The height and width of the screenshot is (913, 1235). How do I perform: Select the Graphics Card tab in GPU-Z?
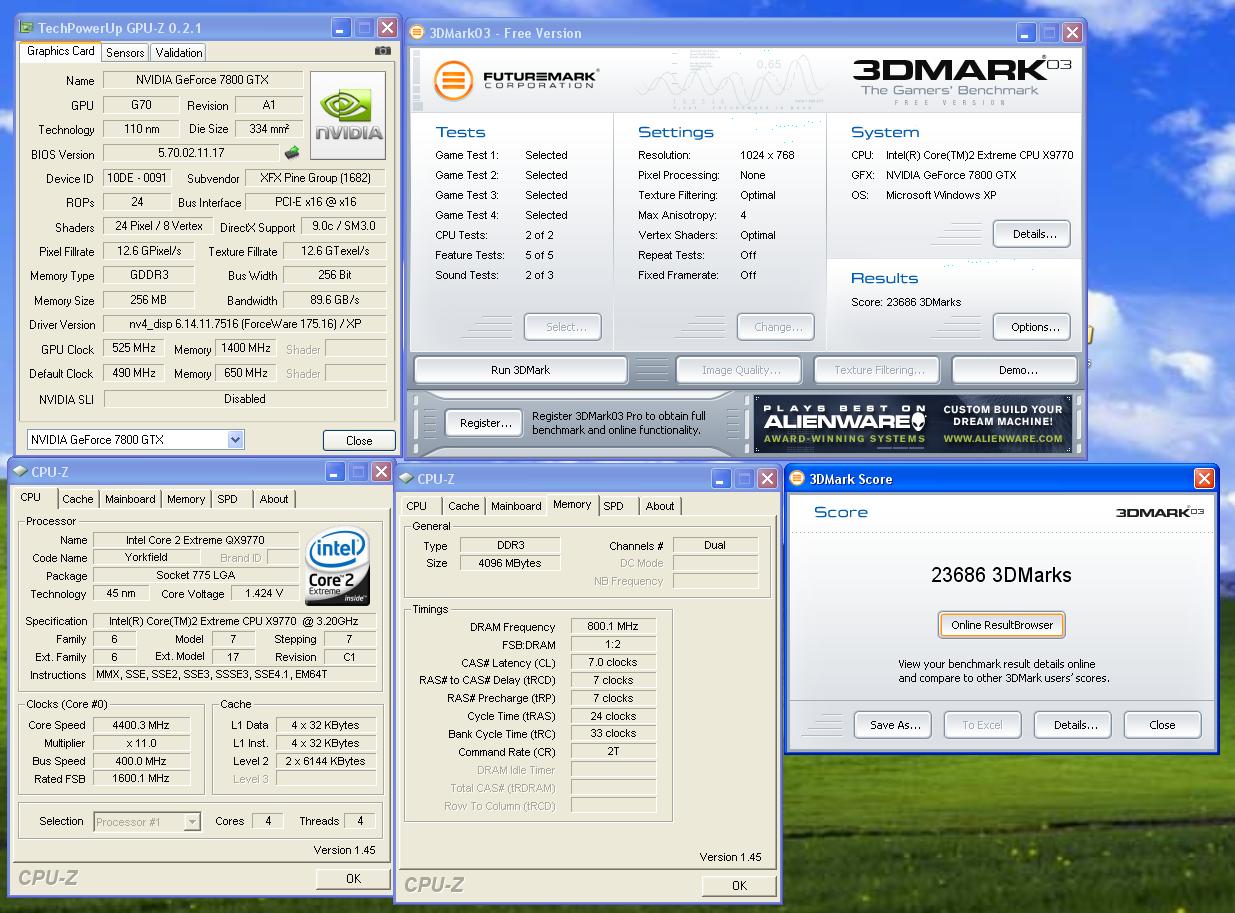[60, 51]
